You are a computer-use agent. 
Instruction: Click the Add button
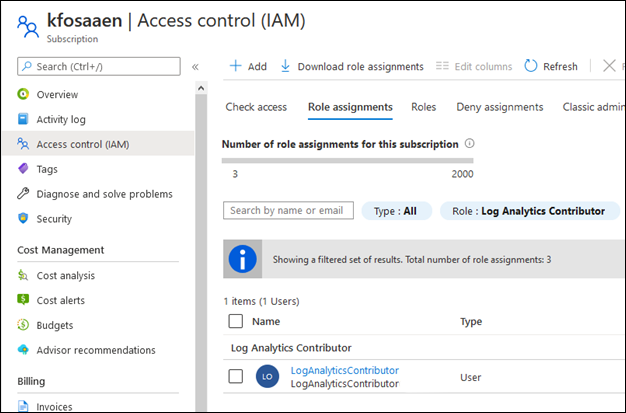[248, 66]
